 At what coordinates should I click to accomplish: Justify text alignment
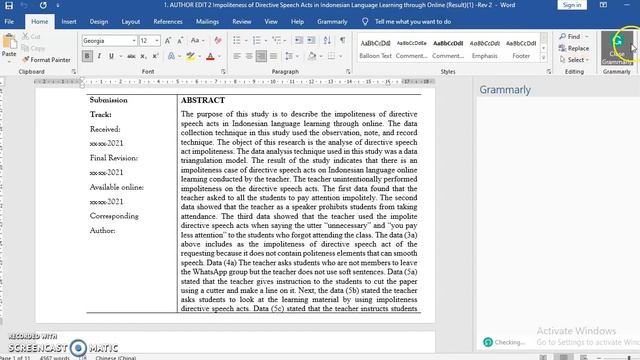coord(273,56)
